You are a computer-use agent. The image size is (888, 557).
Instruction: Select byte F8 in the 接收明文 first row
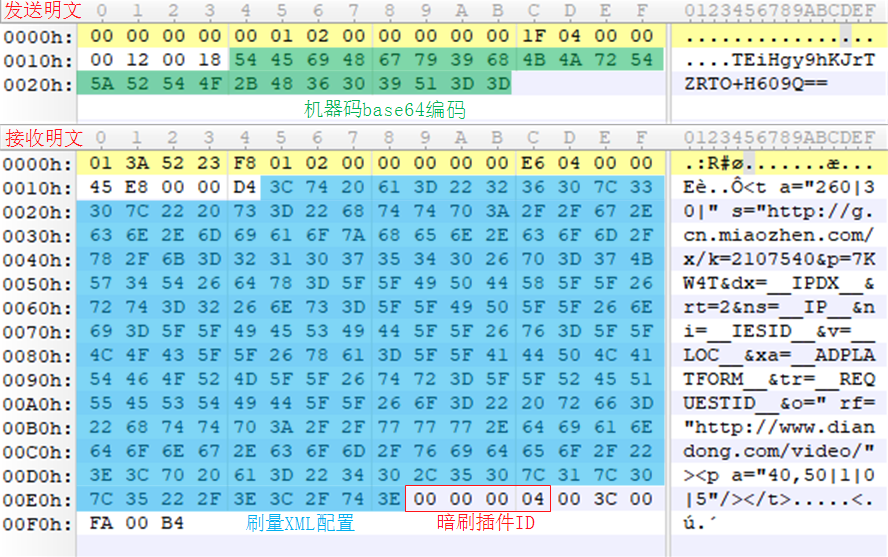(245, 163)
